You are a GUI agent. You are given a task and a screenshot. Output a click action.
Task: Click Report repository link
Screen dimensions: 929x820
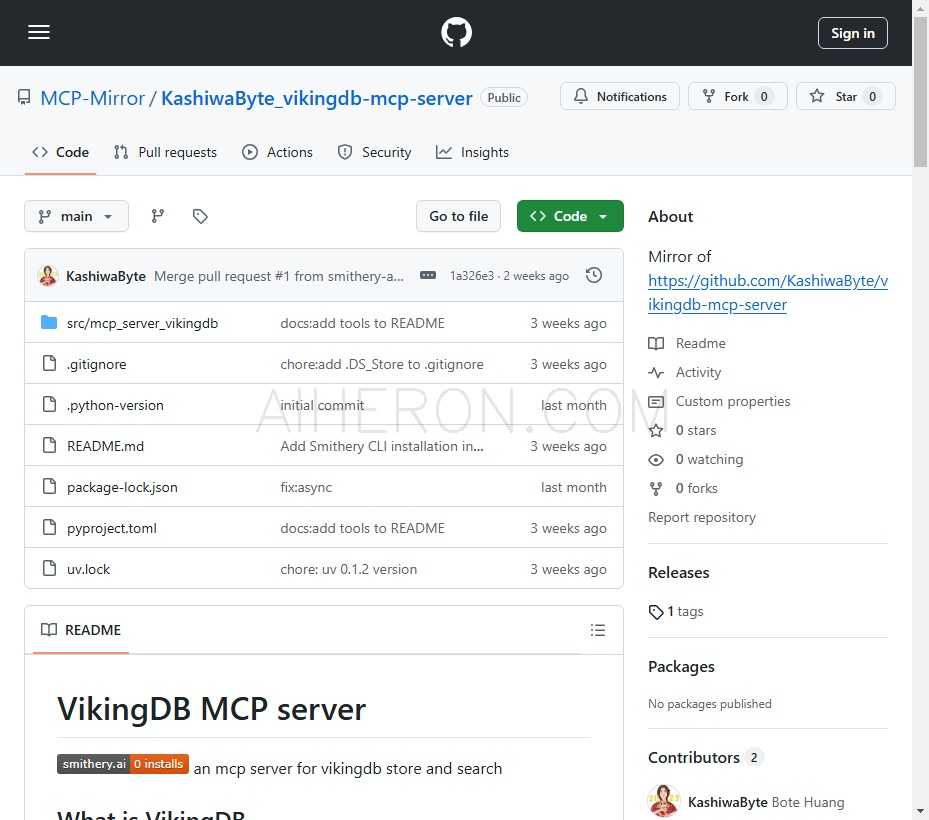tap(701, 517)
